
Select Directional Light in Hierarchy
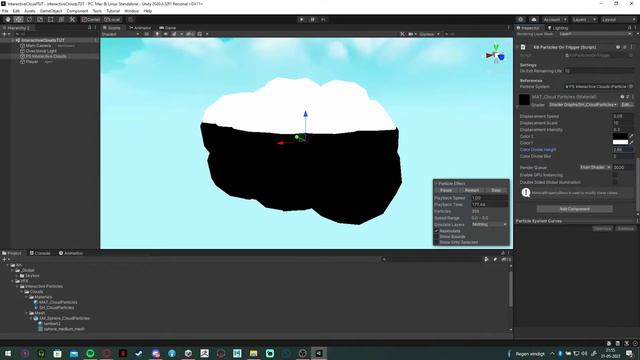tap(40, 51)
